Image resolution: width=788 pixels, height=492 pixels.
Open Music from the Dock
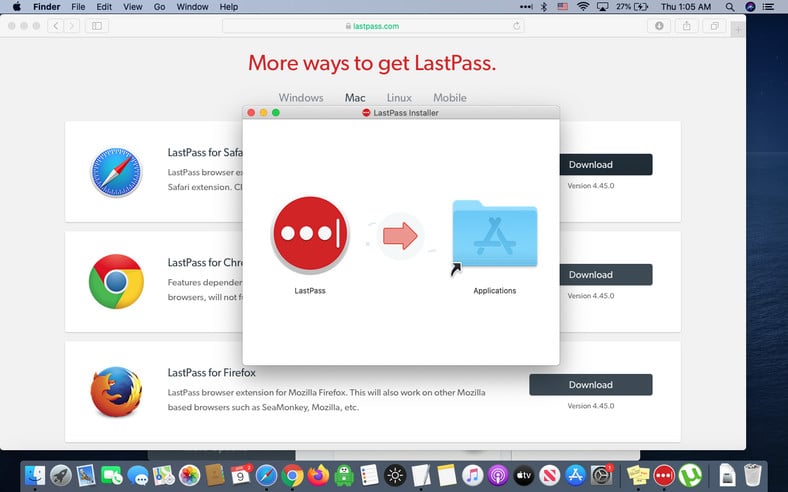(x=472, y=475)
